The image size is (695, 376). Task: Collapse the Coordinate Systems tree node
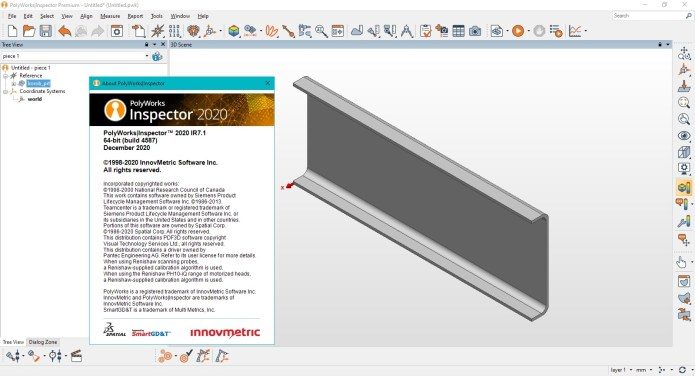click(5, 91)
